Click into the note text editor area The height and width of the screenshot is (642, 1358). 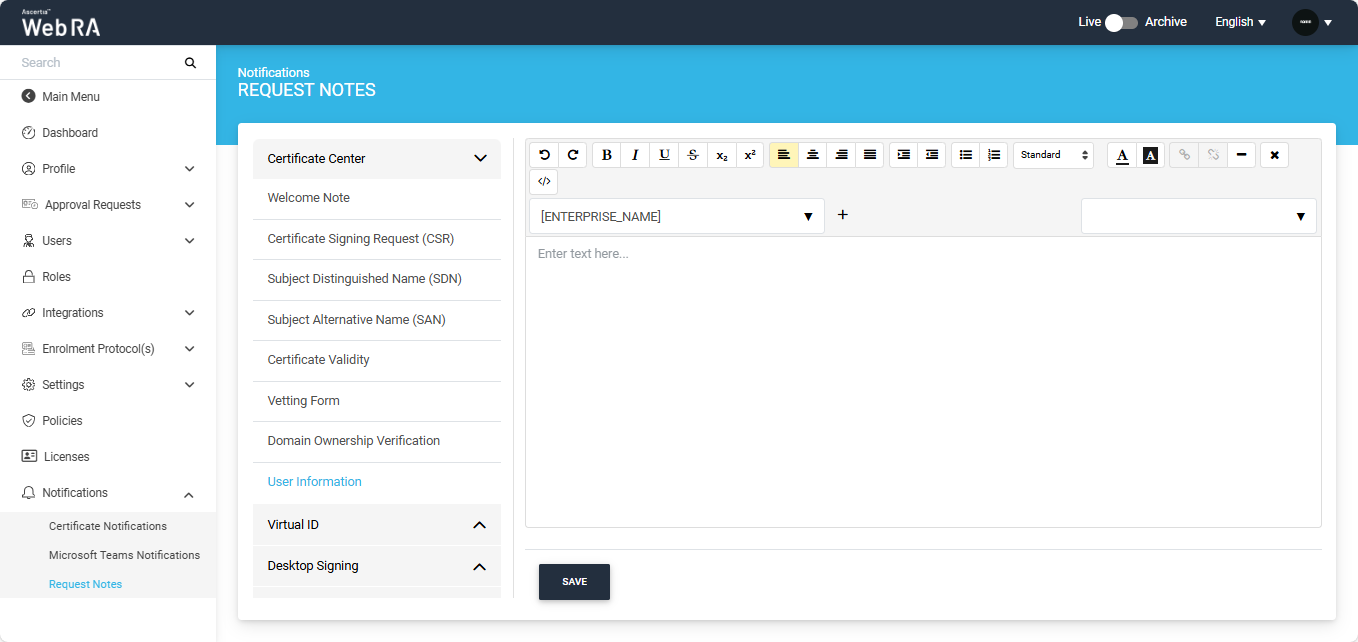(922, 380)
